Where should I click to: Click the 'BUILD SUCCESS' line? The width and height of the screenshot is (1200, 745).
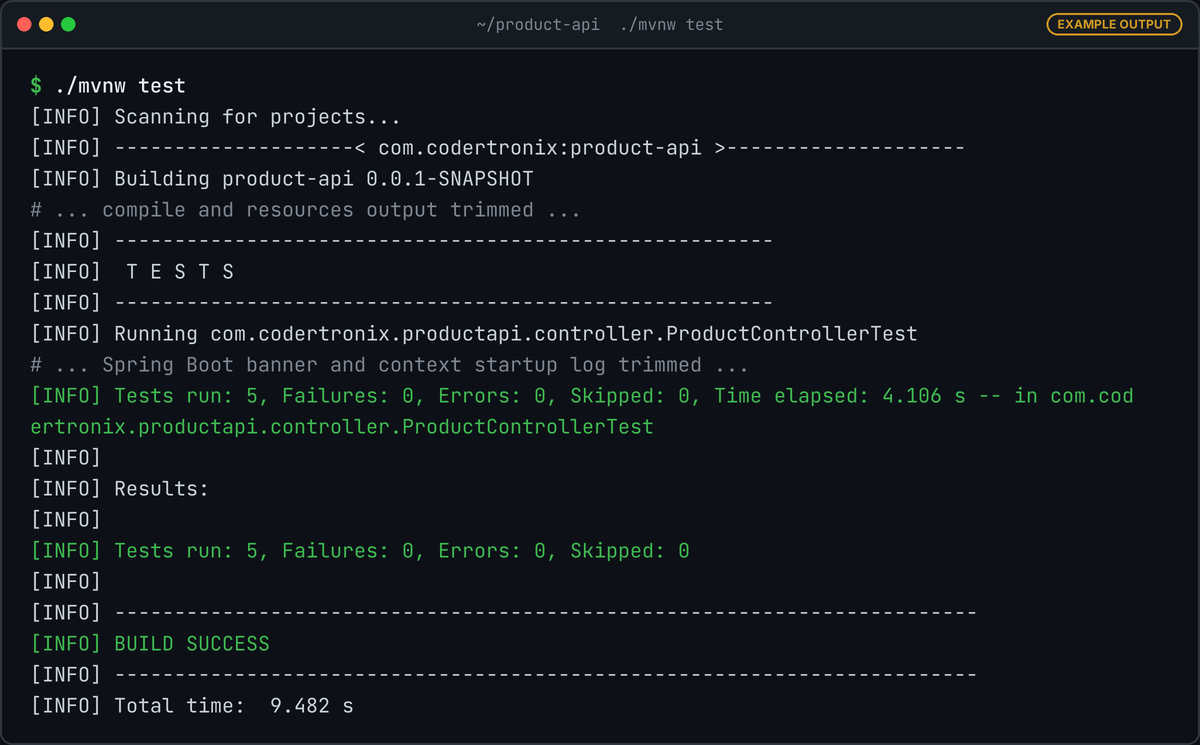[x=150, y=644]
